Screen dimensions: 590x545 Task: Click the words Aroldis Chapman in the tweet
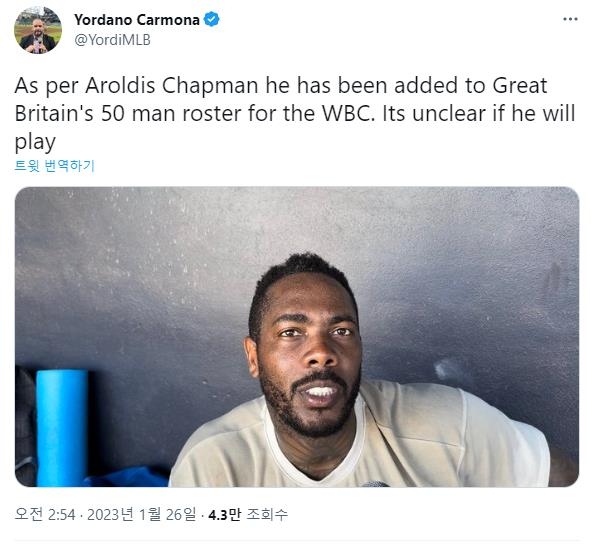172,85
